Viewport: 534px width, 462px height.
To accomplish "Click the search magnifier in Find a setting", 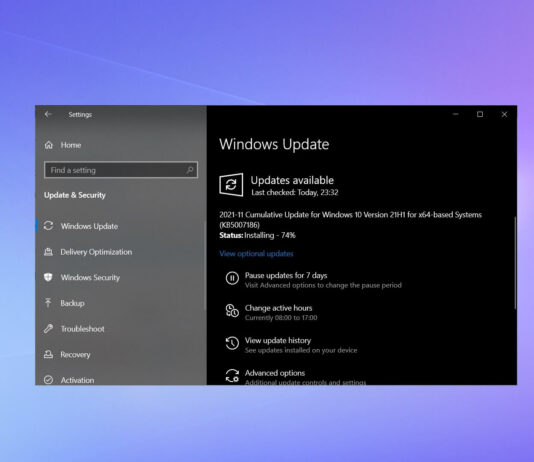I will pyautogui.click(x=190, y=170).
